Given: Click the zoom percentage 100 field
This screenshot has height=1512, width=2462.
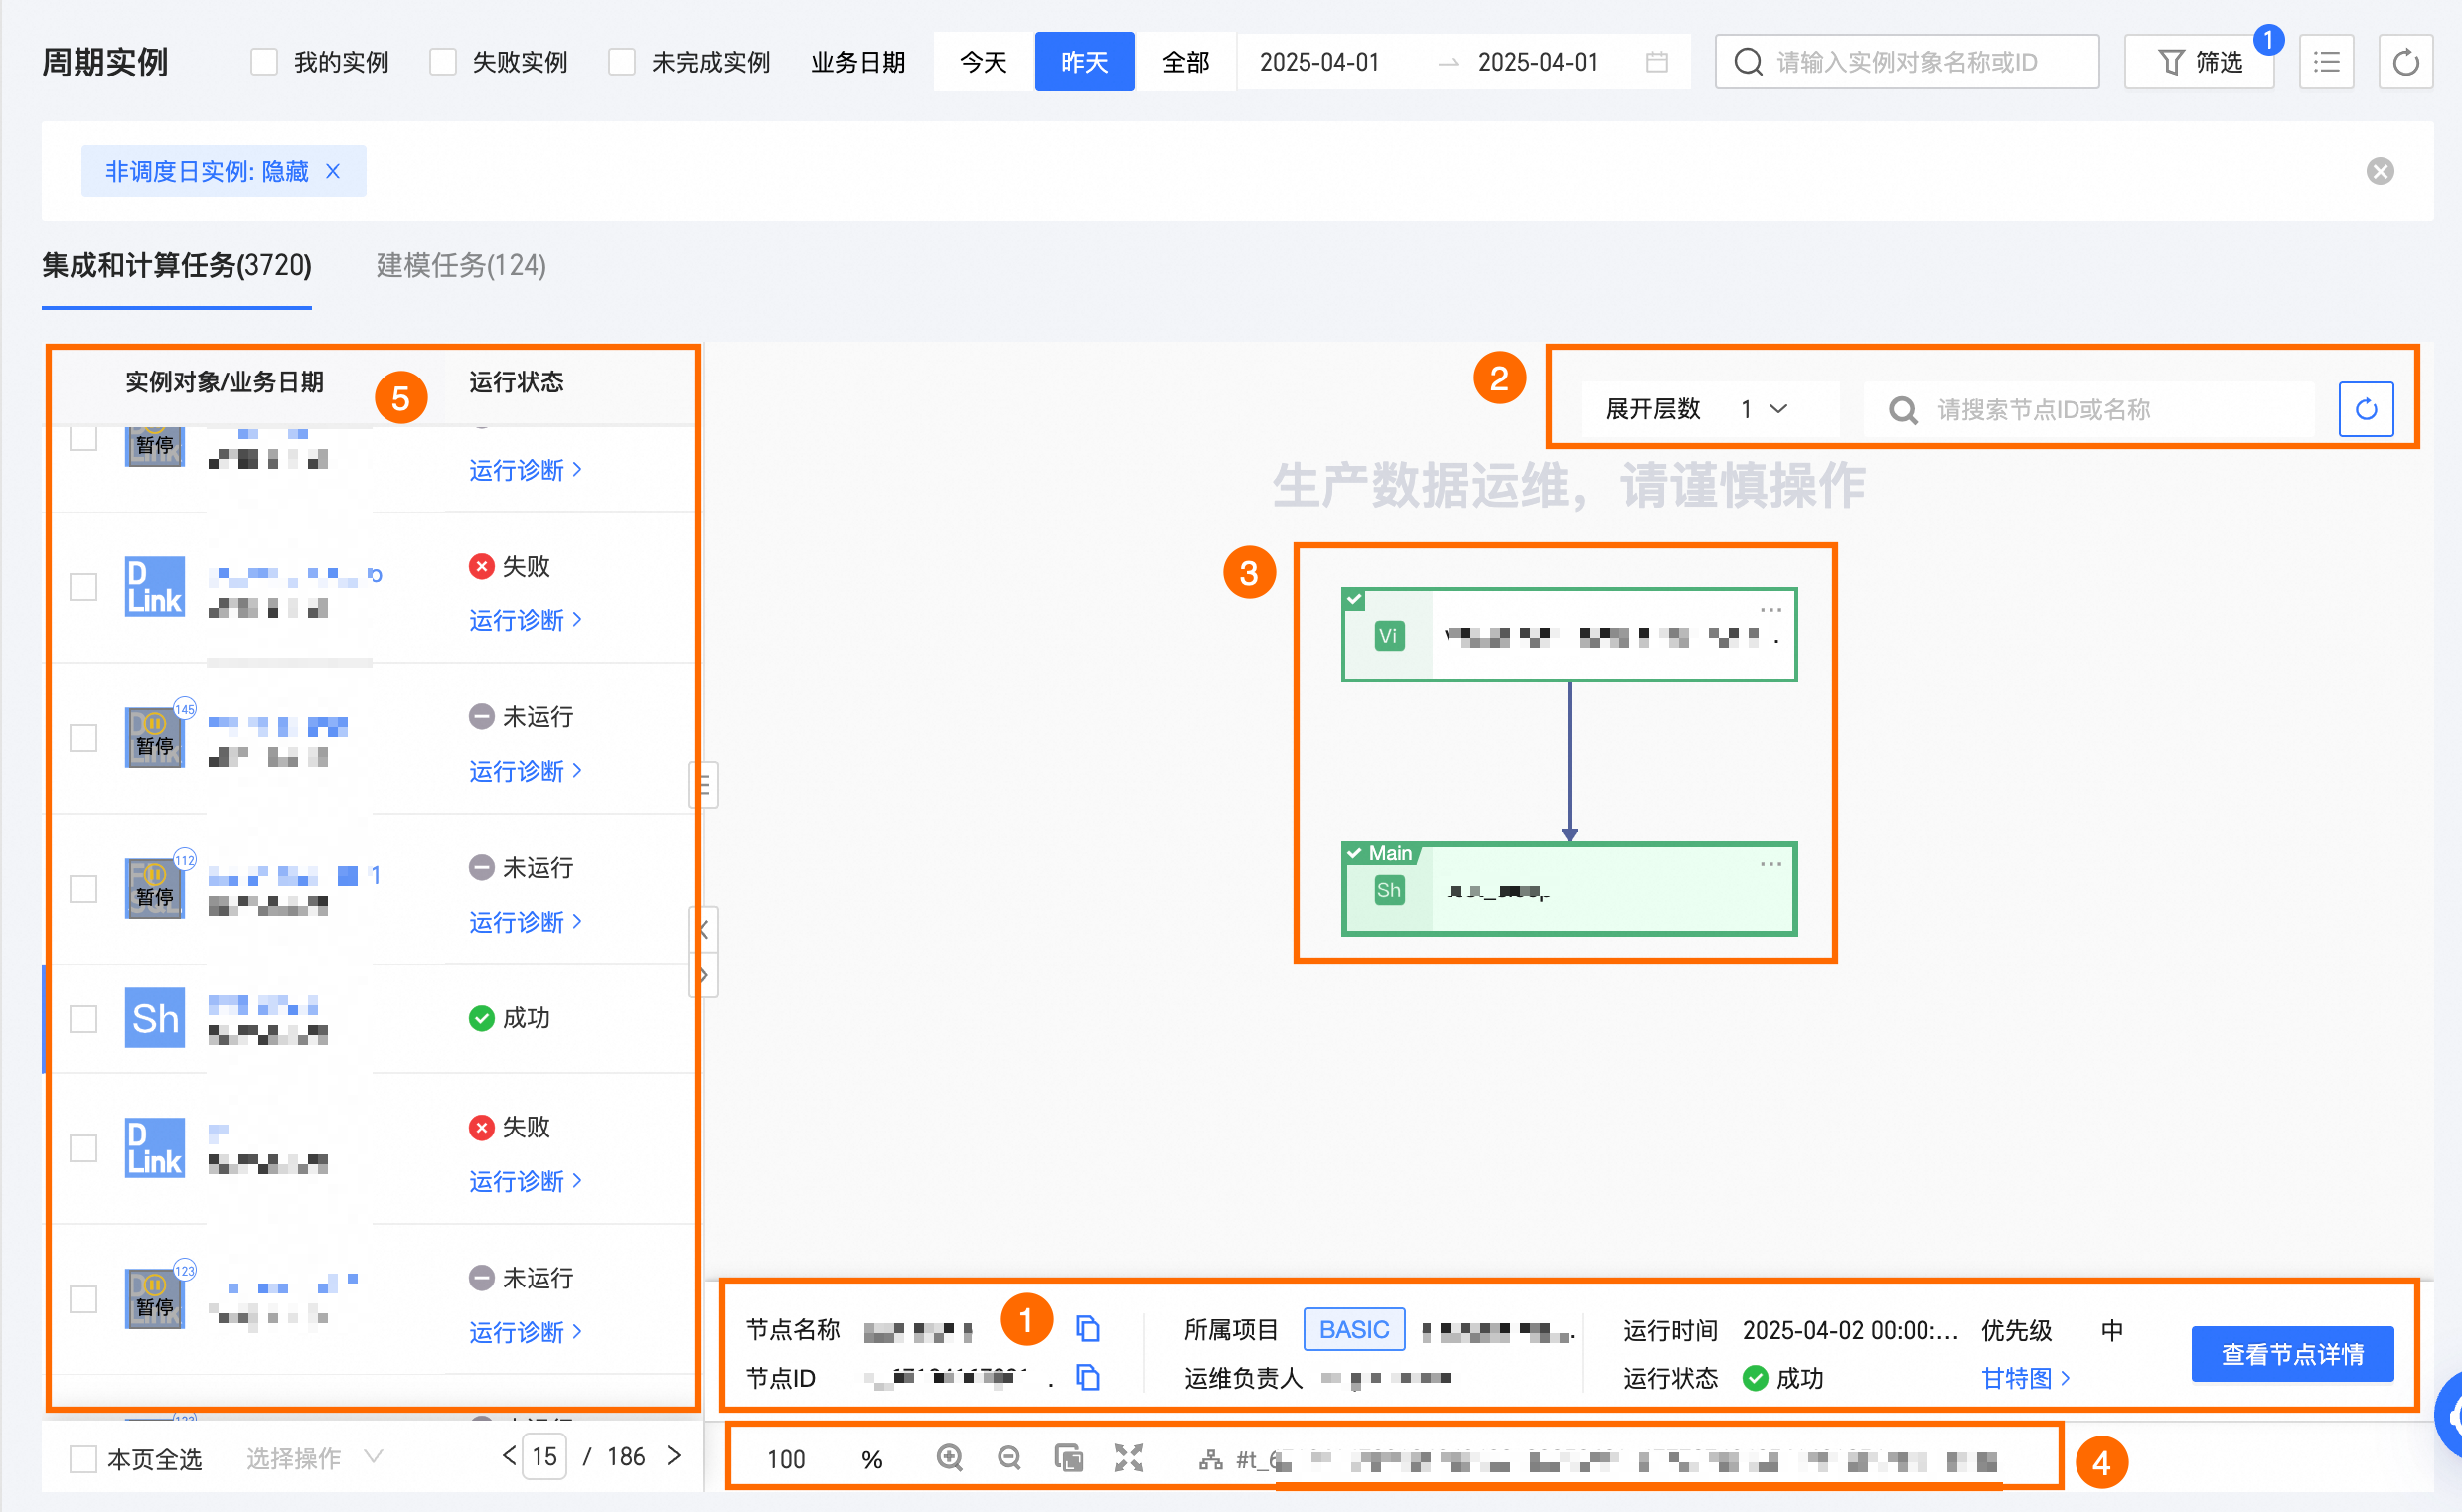Looking at the screenshot, I should 786,1459.
